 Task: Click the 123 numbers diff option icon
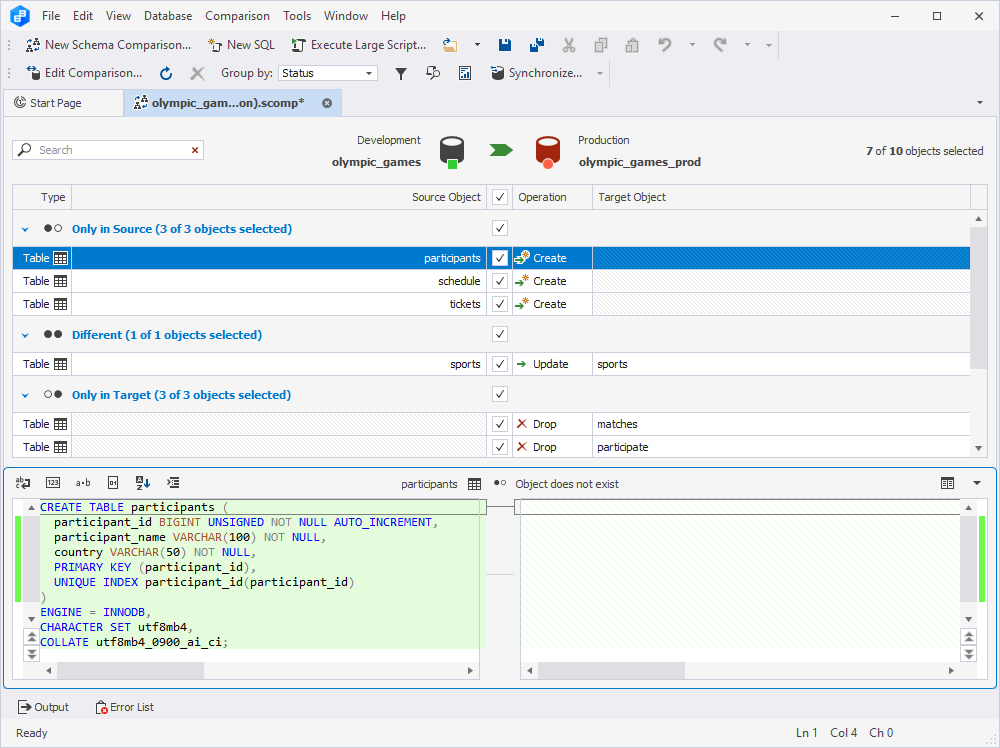click(53, 483)
